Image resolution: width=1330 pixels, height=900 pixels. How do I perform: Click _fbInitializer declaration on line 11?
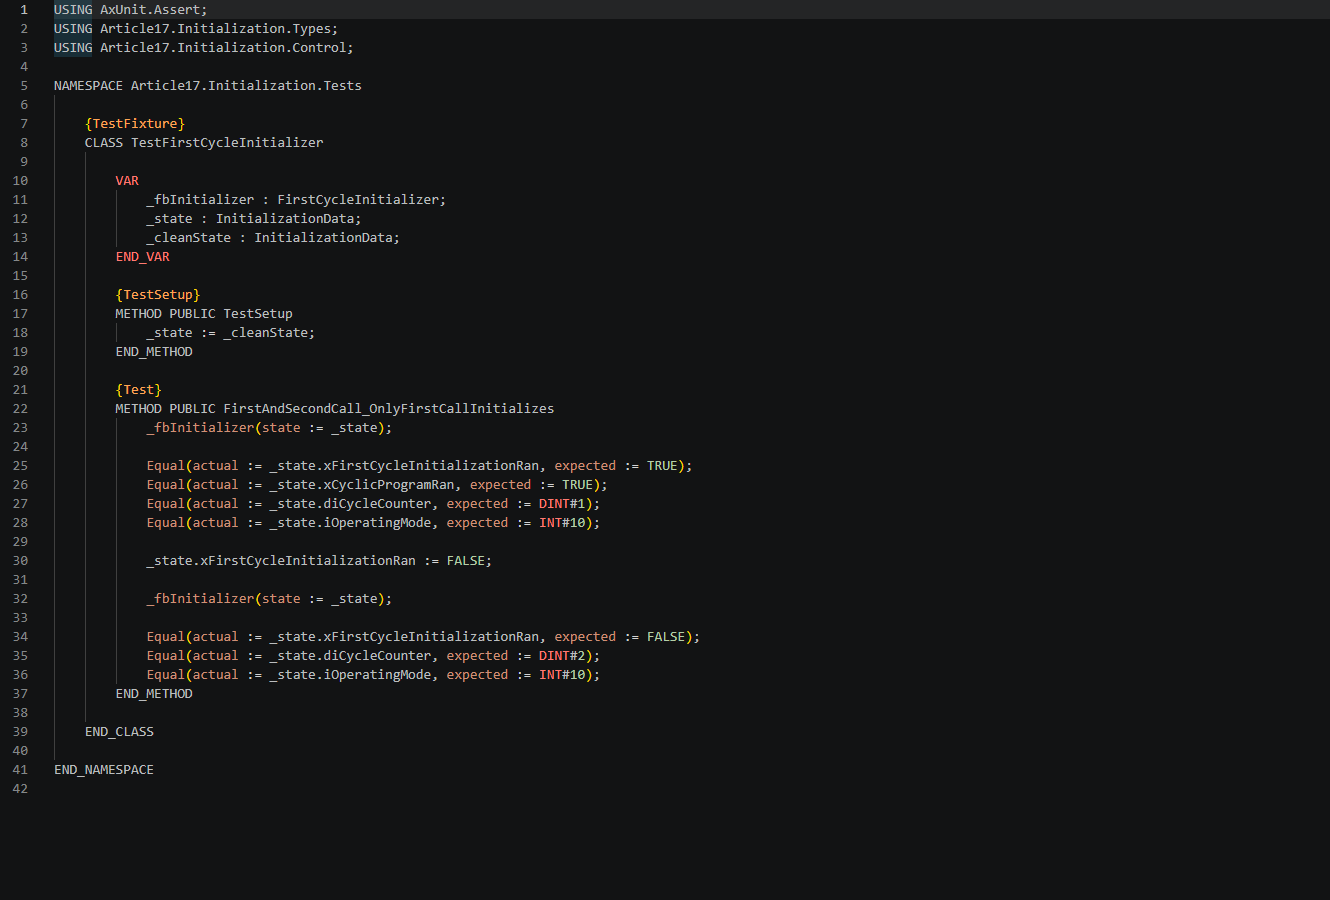(200, 200)
